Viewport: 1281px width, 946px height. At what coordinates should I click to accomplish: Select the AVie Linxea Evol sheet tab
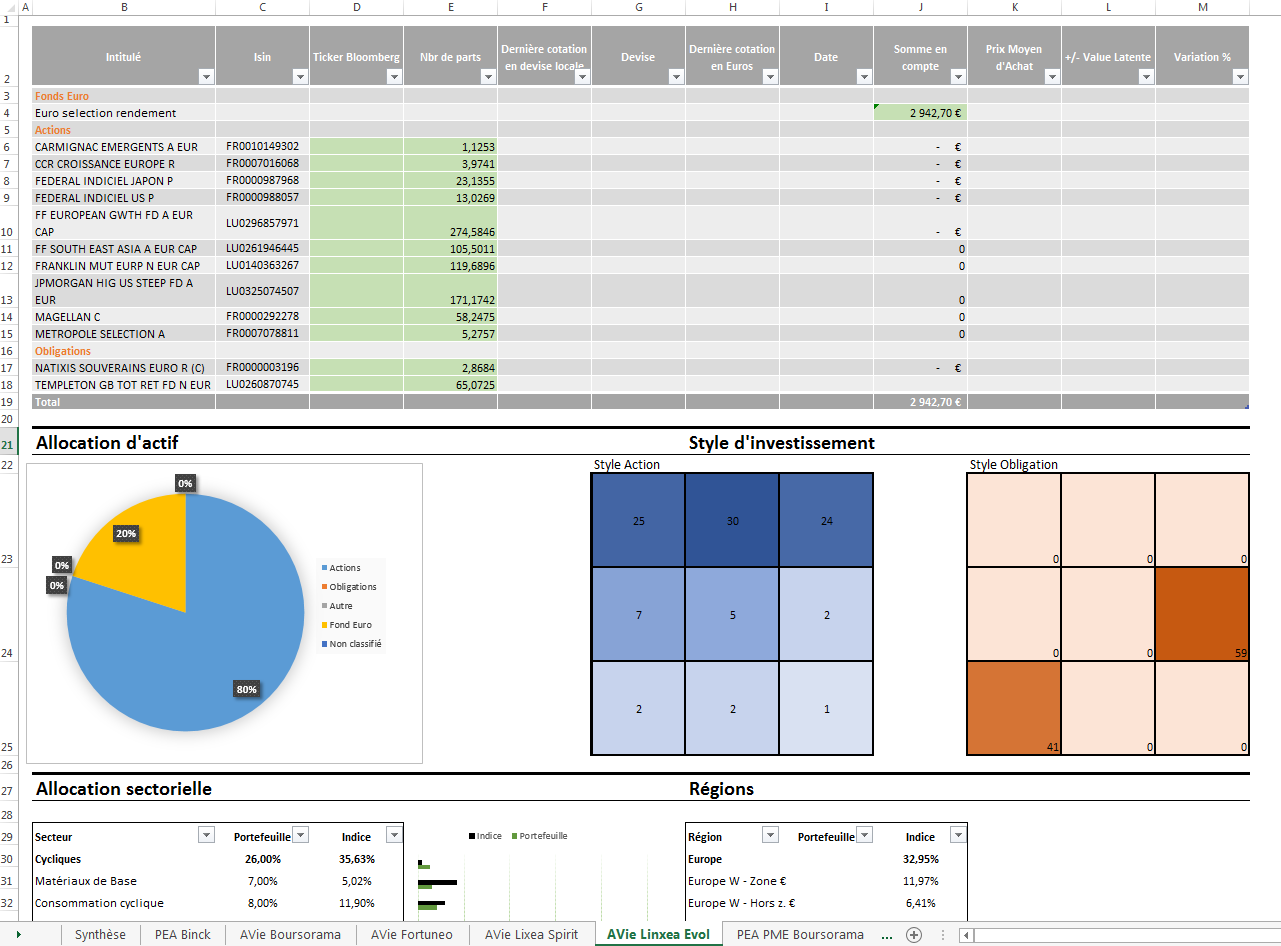coord(658,935)
